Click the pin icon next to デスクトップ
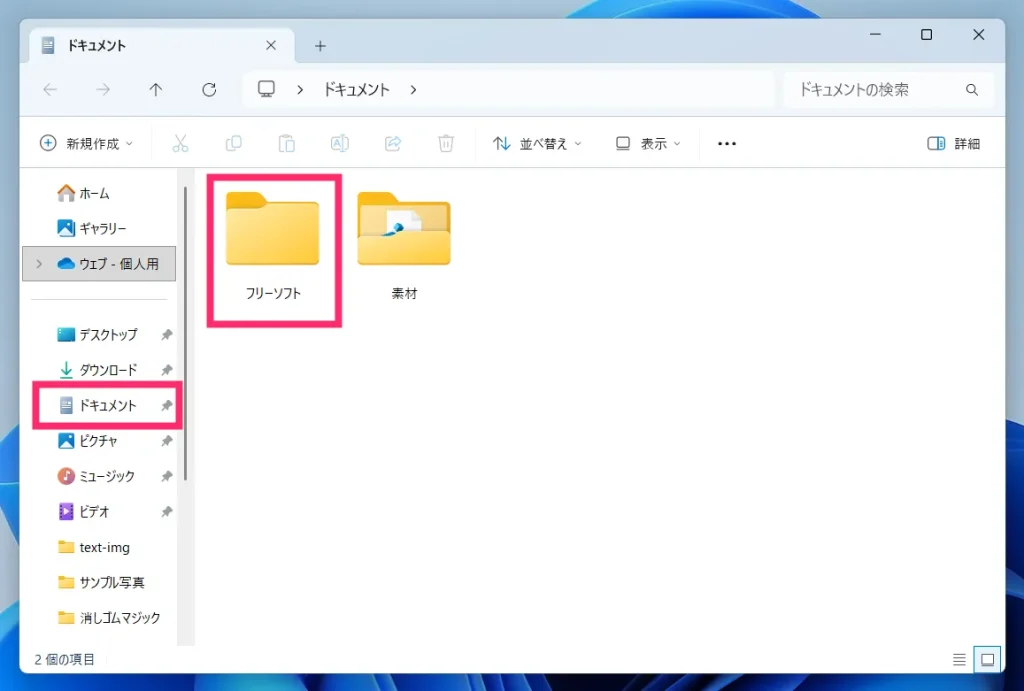 click(x=167, y=334)
